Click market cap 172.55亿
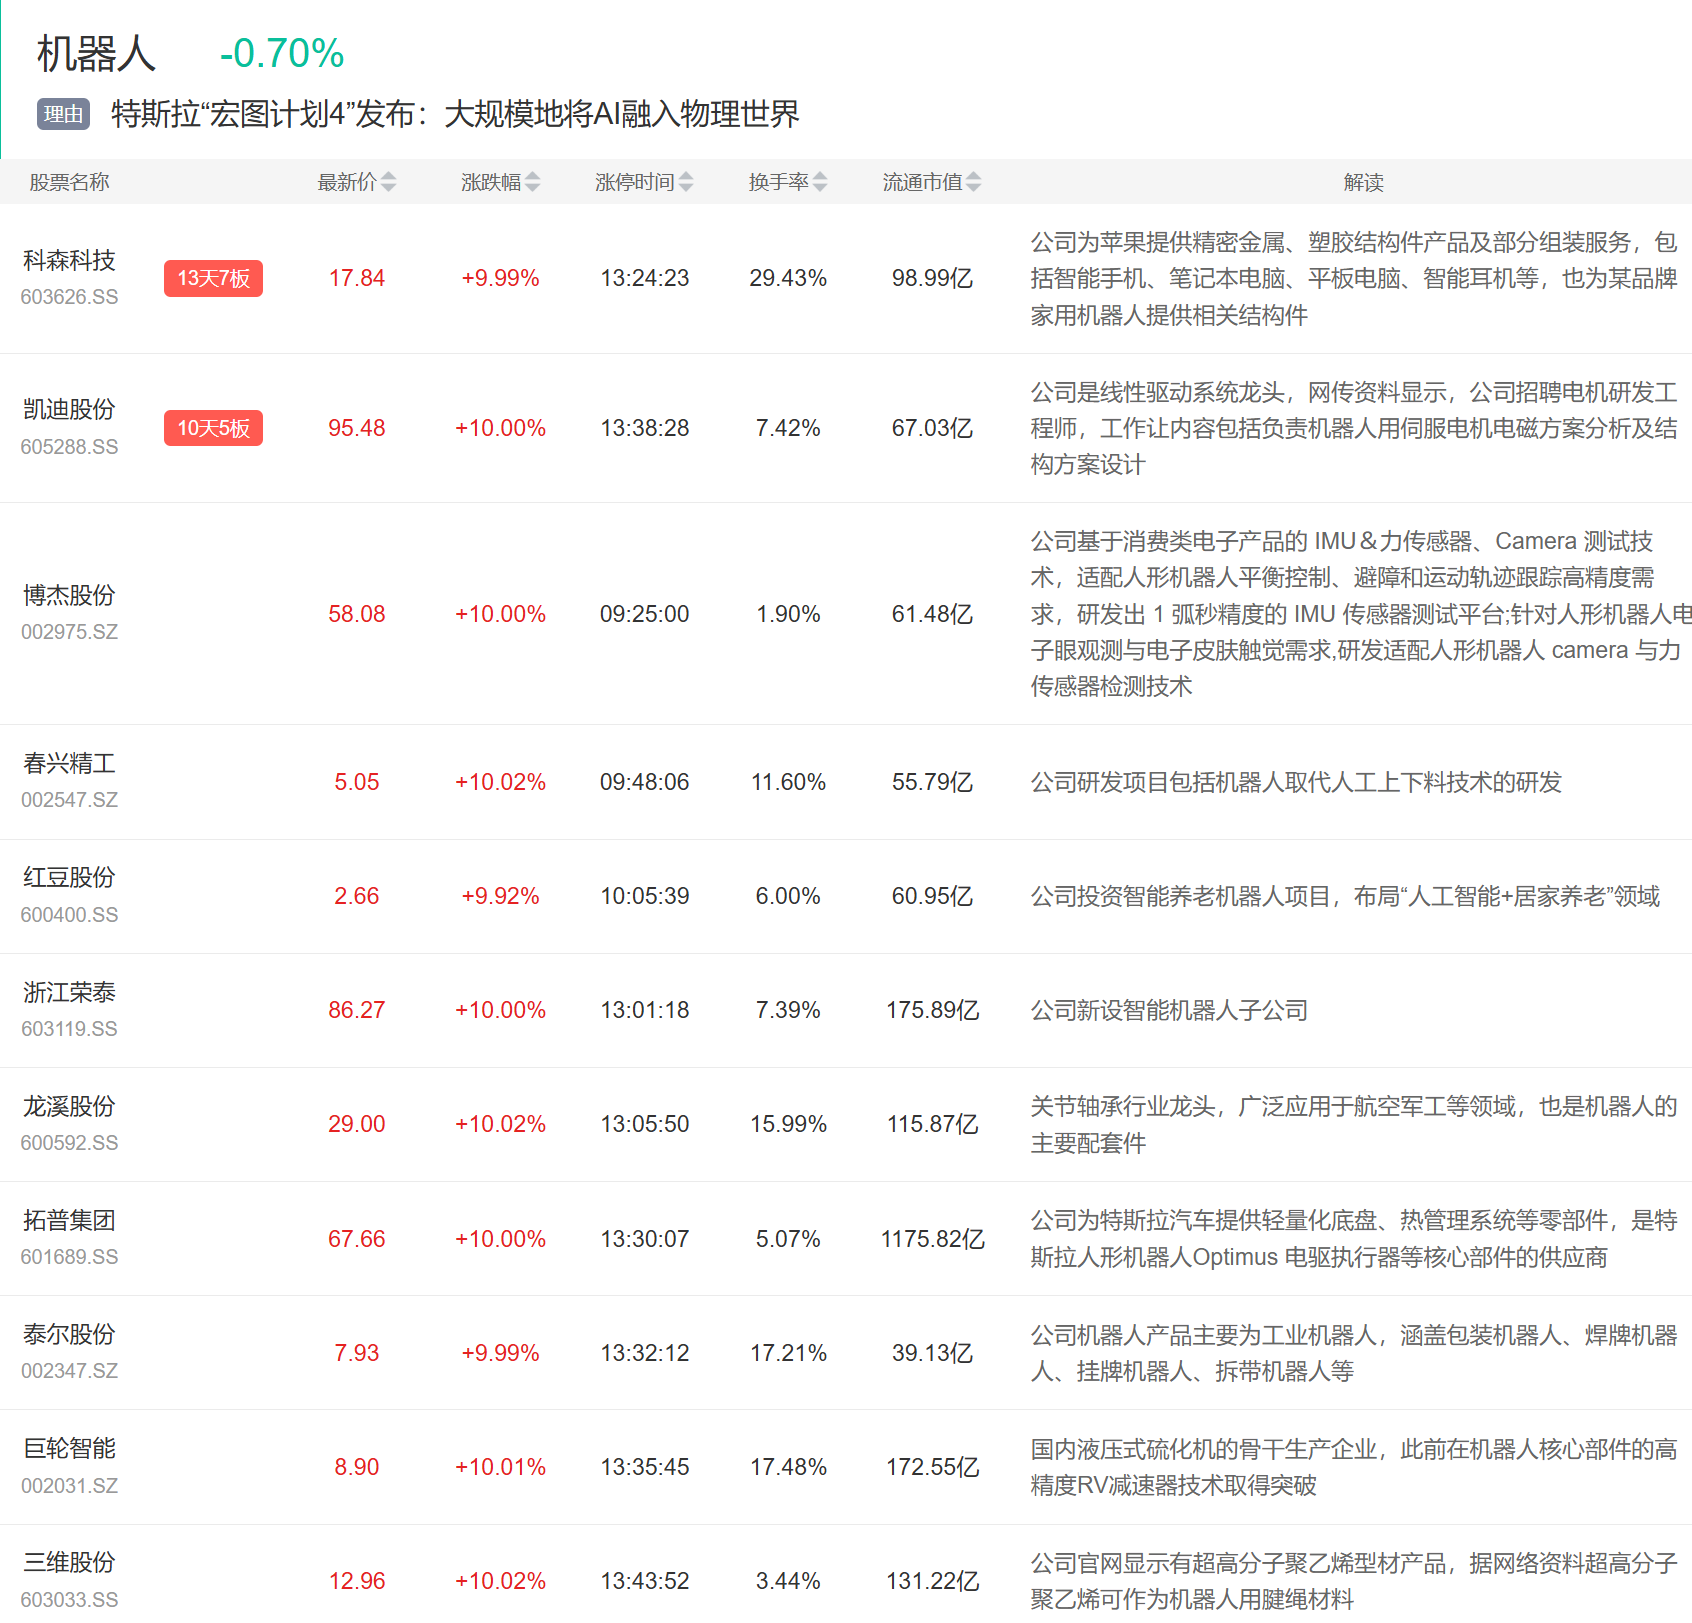Viewport: 1692px width, 1623px height. pos(933,1467)
